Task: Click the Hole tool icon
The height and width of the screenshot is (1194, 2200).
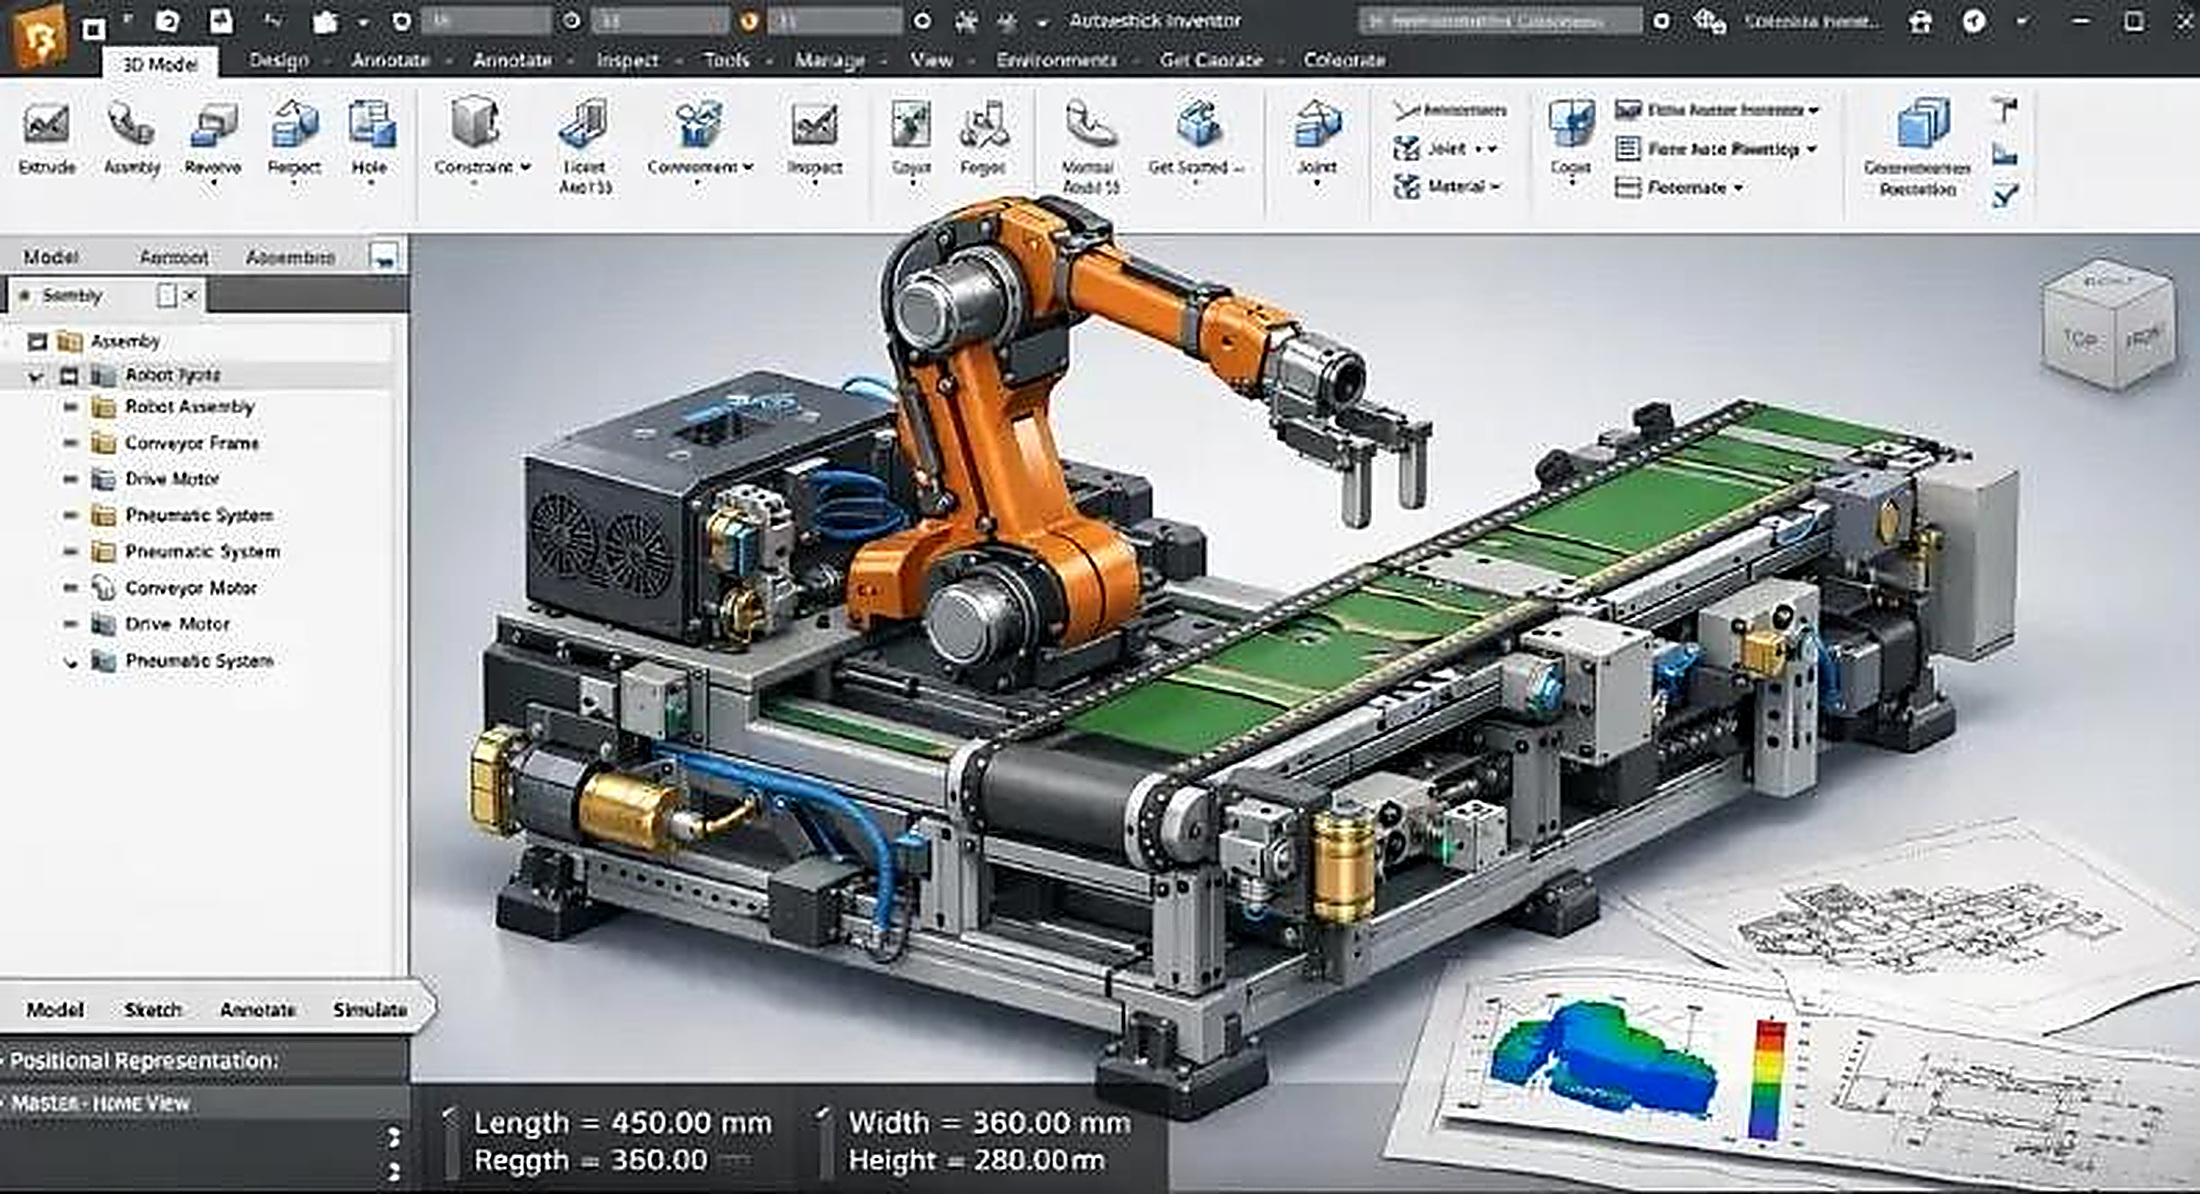Action: click(x=370, y=125)
